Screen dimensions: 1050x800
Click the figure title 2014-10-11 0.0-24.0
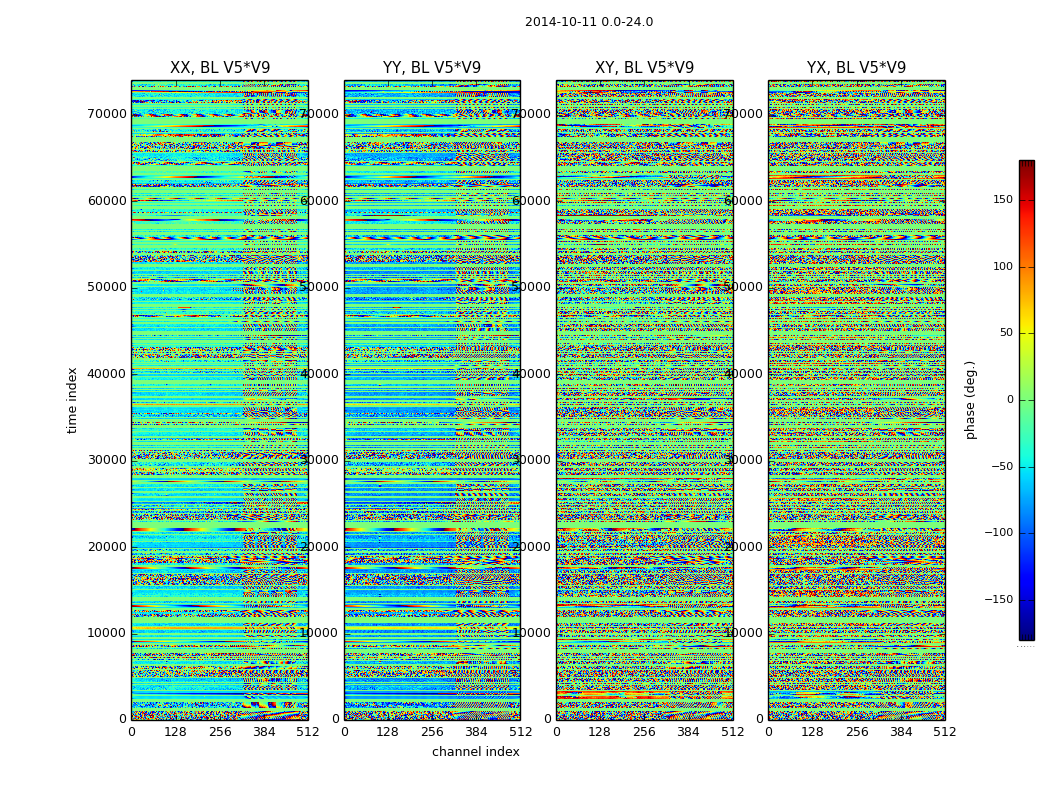pyautogui.click(x=588, y=22)
